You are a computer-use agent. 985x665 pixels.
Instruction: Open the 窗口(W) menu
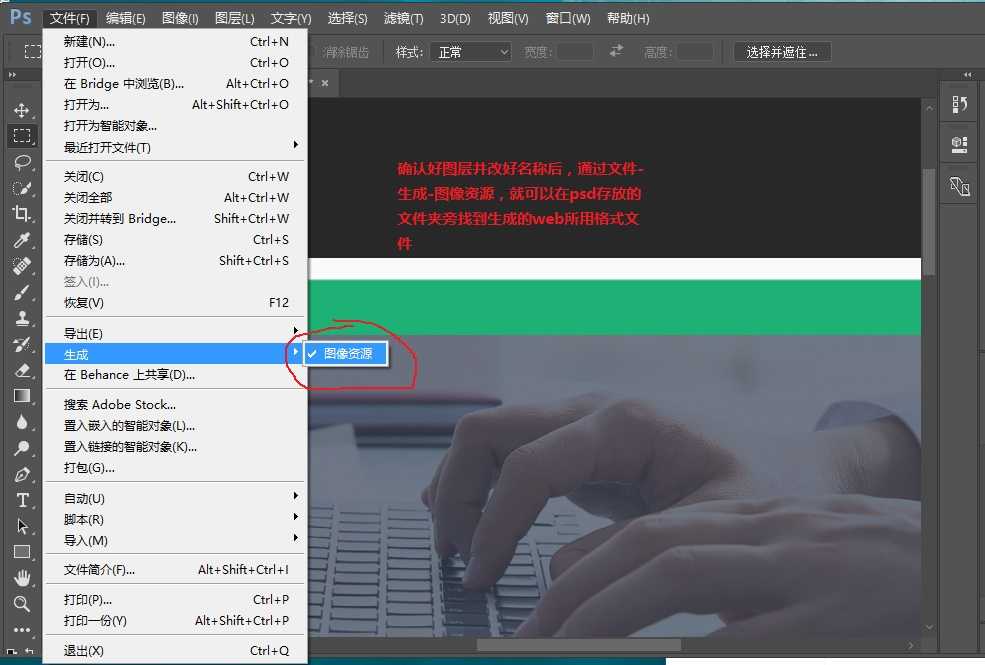pos(568,18)
